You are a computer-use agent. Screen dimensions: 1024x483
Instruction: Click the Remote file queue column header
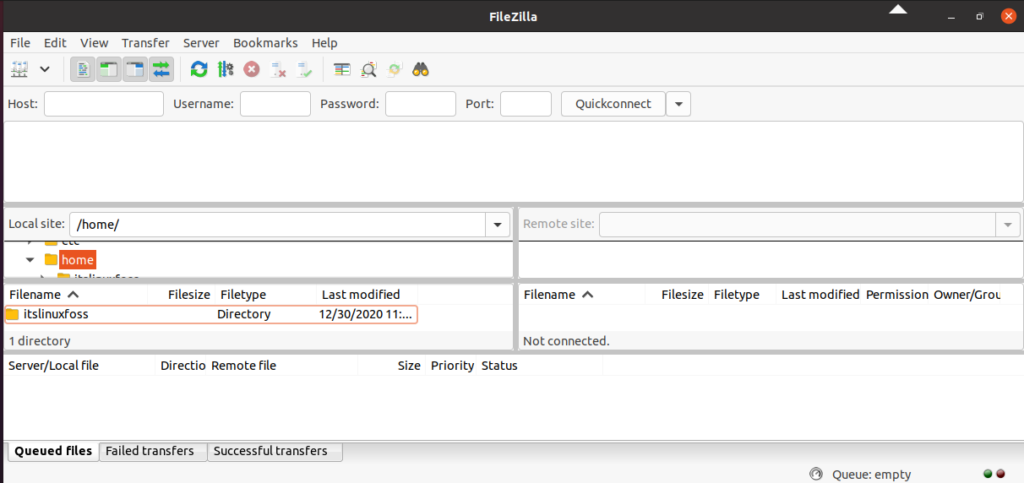coord(283,366)
